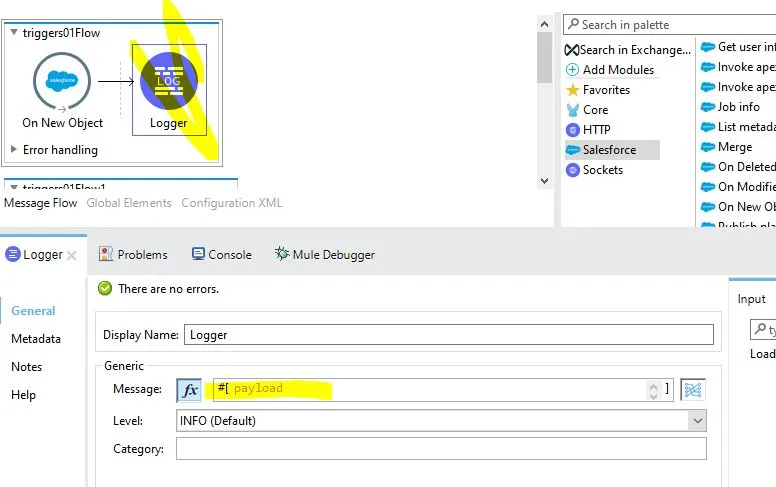Click the Message field scroll stepper
The image size is (776, 487).
[653, 390]
